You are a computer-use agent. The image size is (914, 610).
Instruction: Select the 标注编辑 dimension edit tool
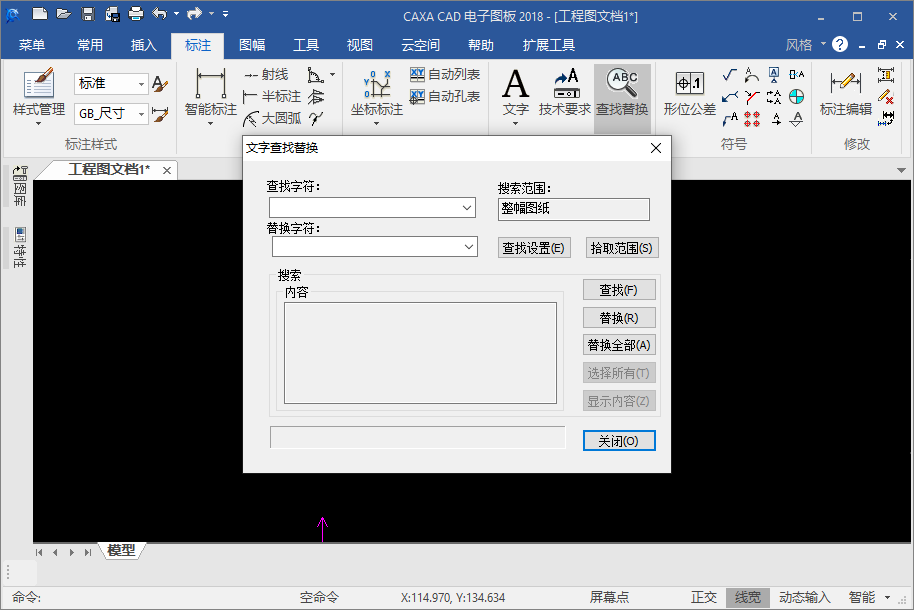[x=846, y=93]
